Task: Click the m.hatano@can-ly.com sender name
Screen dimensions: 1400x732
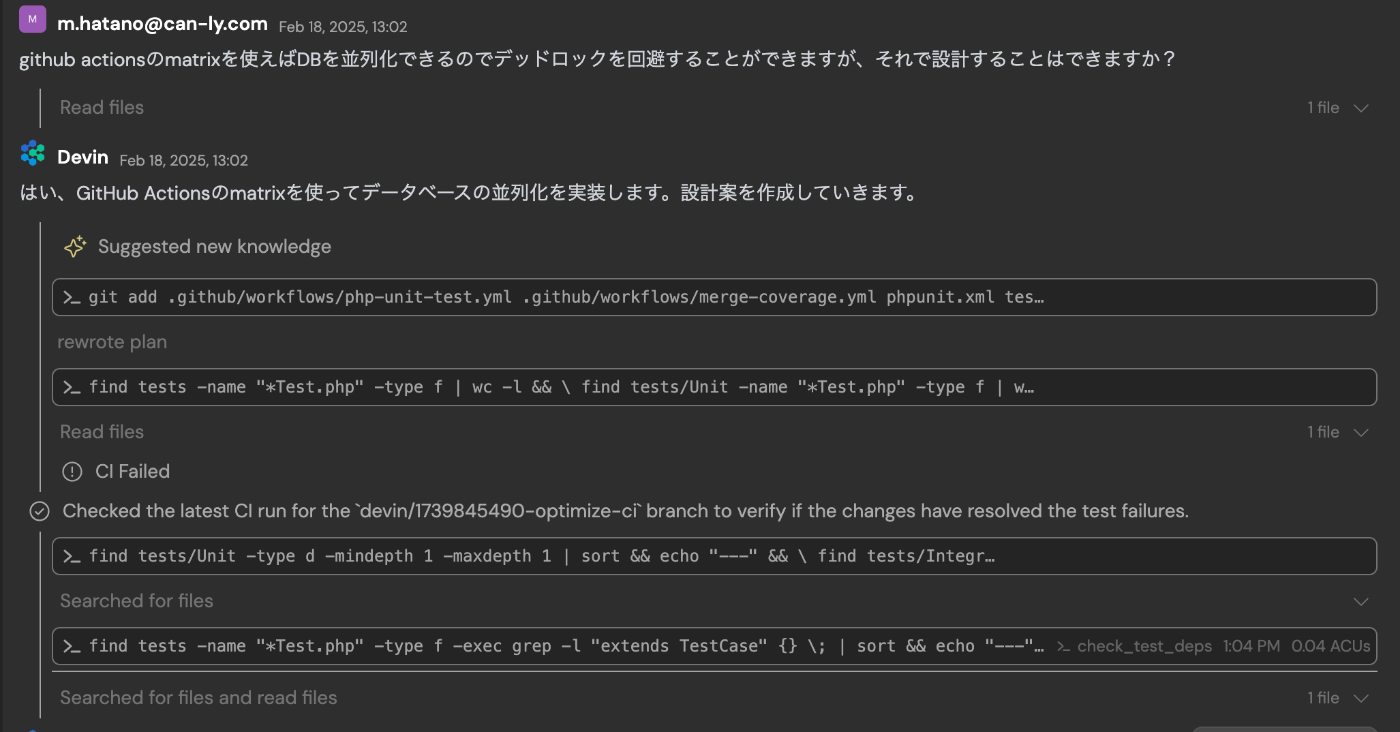Action: [x=162, y=23]
